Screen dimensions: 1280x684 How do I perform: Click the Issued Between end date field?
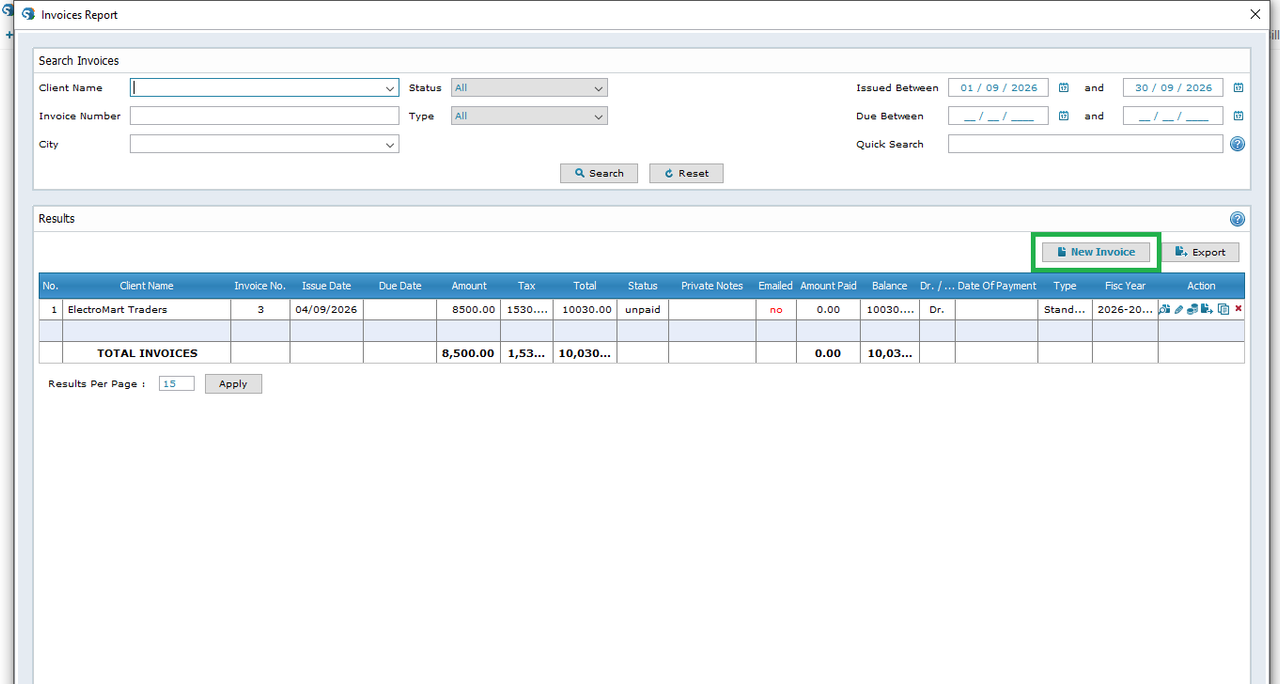coord(1173,88)
